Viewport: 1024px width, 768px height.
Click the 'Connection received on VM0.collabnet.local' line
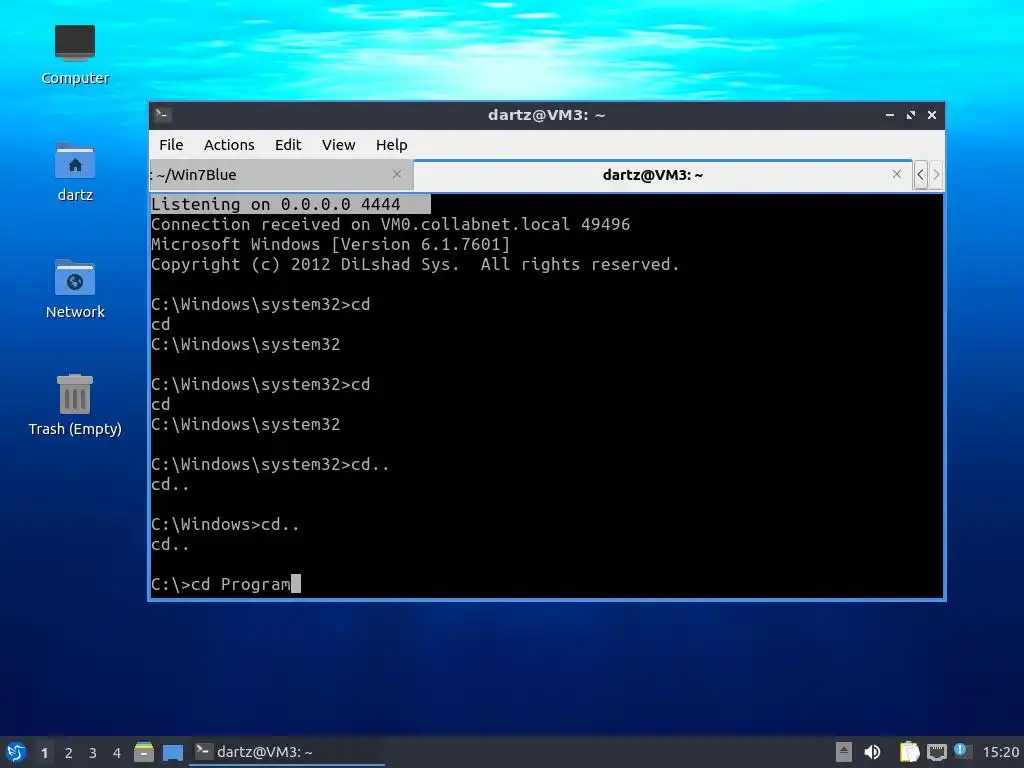point(391,225)
